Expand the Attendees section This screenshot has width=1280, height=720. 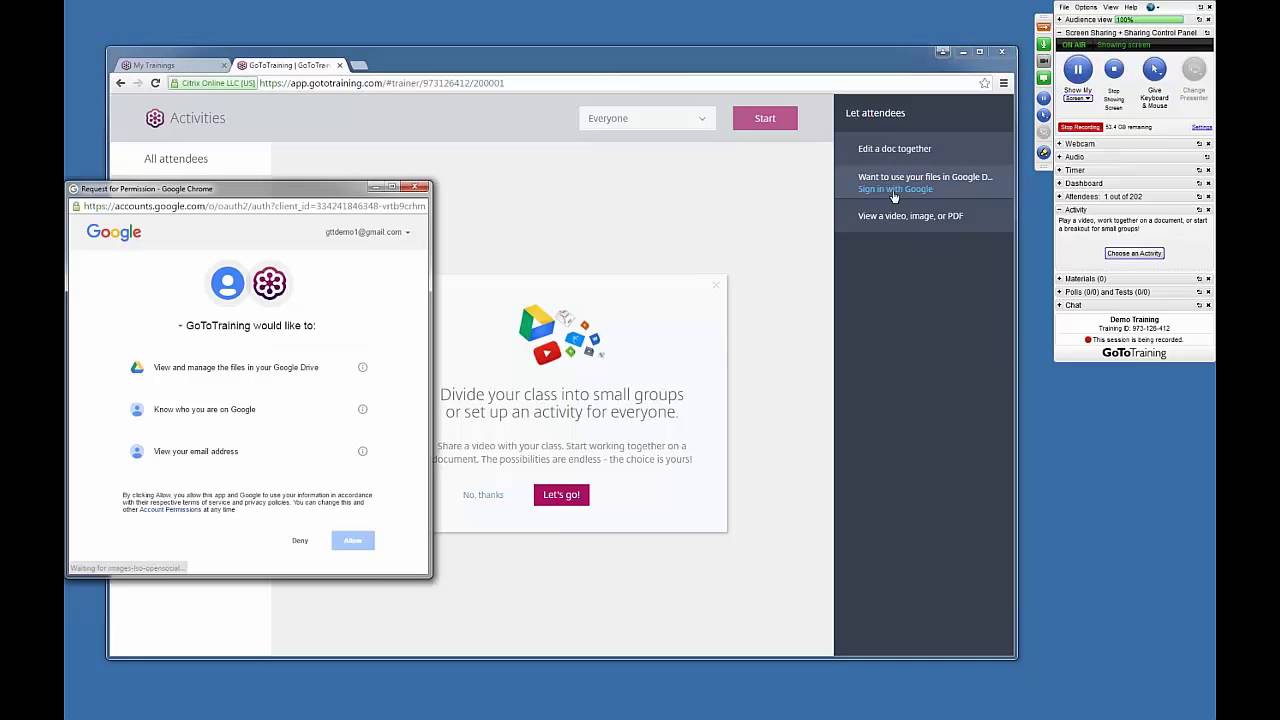click(x=1060, y=197)
